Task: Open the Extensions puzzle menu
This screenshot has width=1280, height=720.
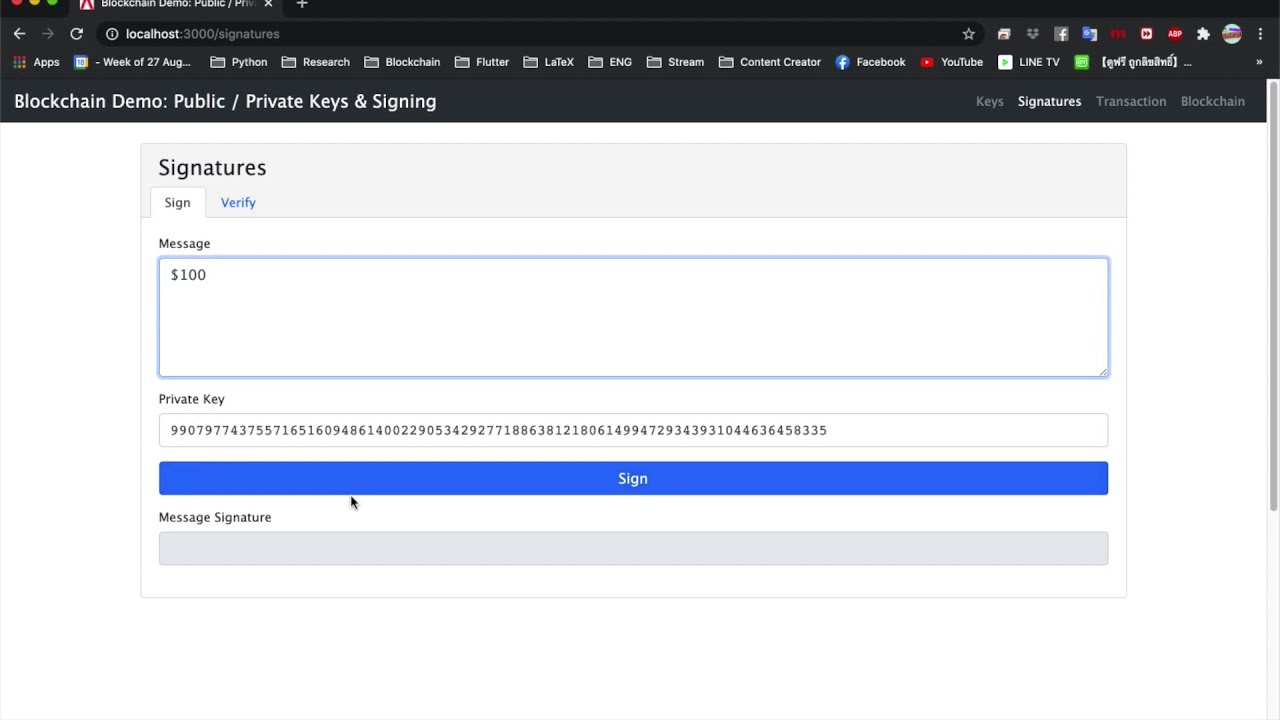Action: pyautogui.click(x=1203, y=34)
